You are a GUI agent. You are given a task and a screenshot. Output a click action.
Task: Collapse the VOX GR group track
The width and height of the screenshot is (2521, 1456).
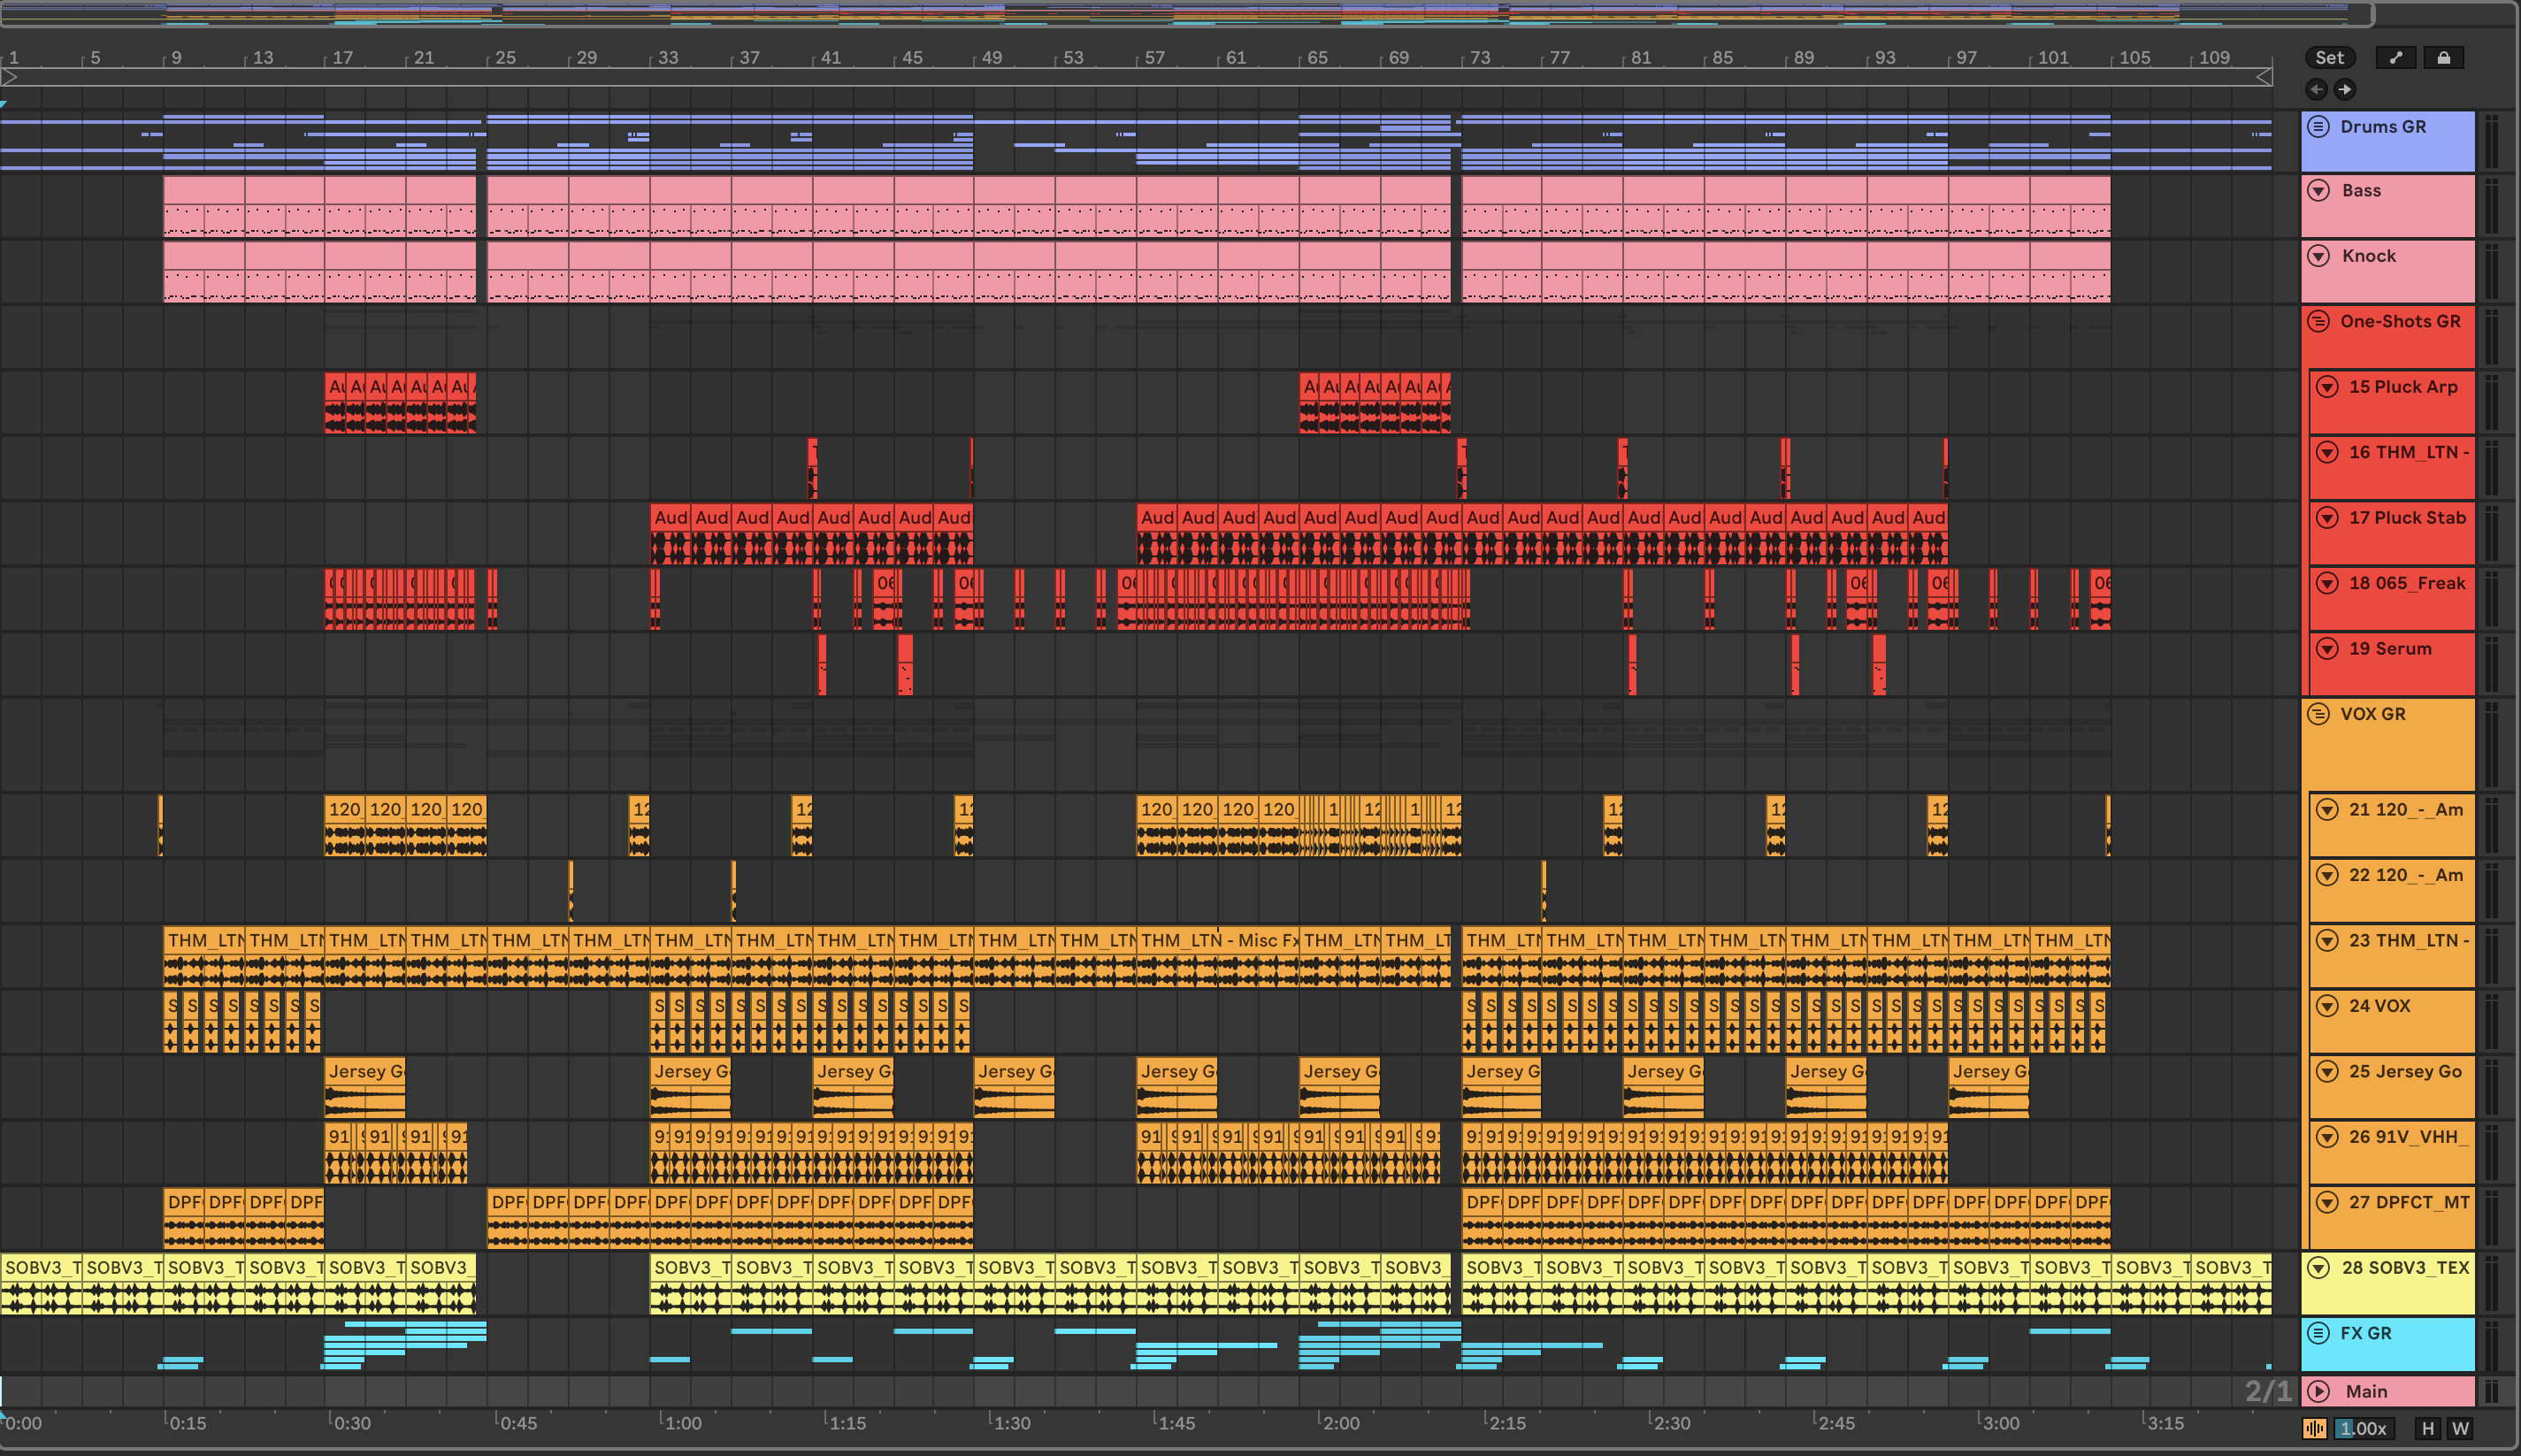point(2318,714)
